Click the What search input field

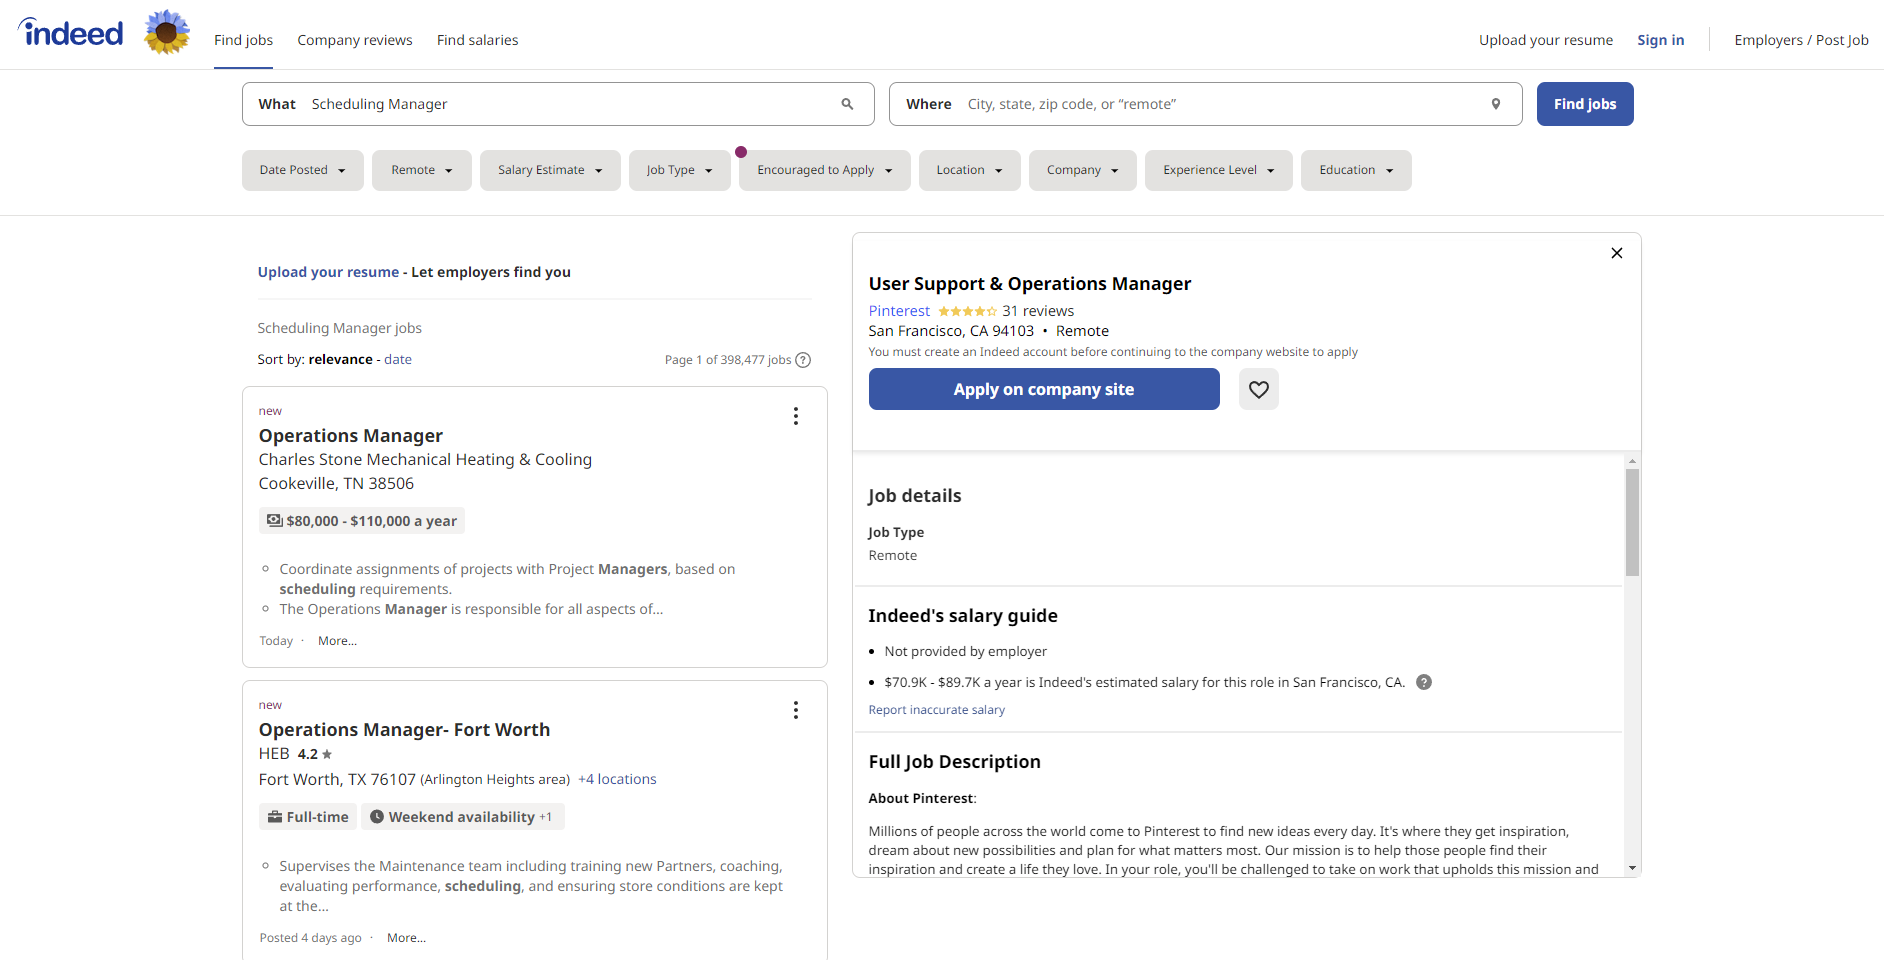click(x=560, y=103)
